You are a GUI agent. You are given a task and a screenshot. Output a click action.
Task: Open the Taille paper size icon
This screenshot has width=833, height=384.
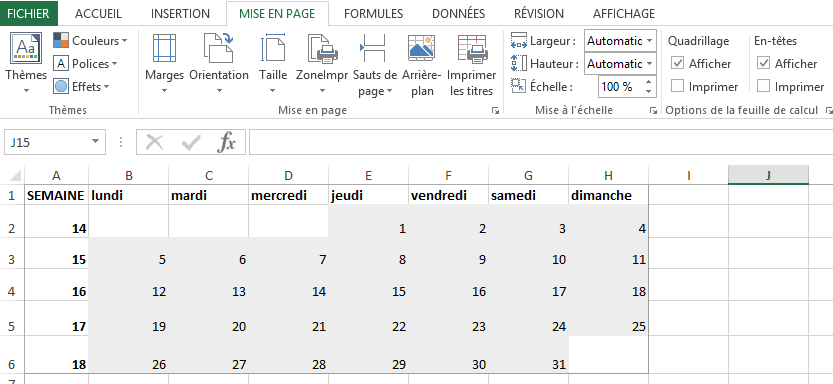click(273, 48)
